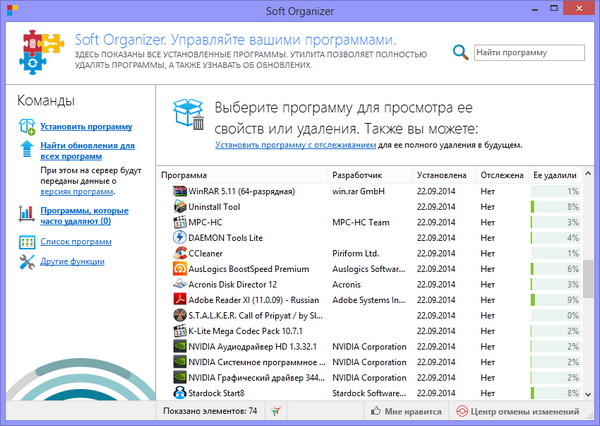Viewport: 600px width, 426px height.
Task: Click the Найти программу search field
Action: 528,52
